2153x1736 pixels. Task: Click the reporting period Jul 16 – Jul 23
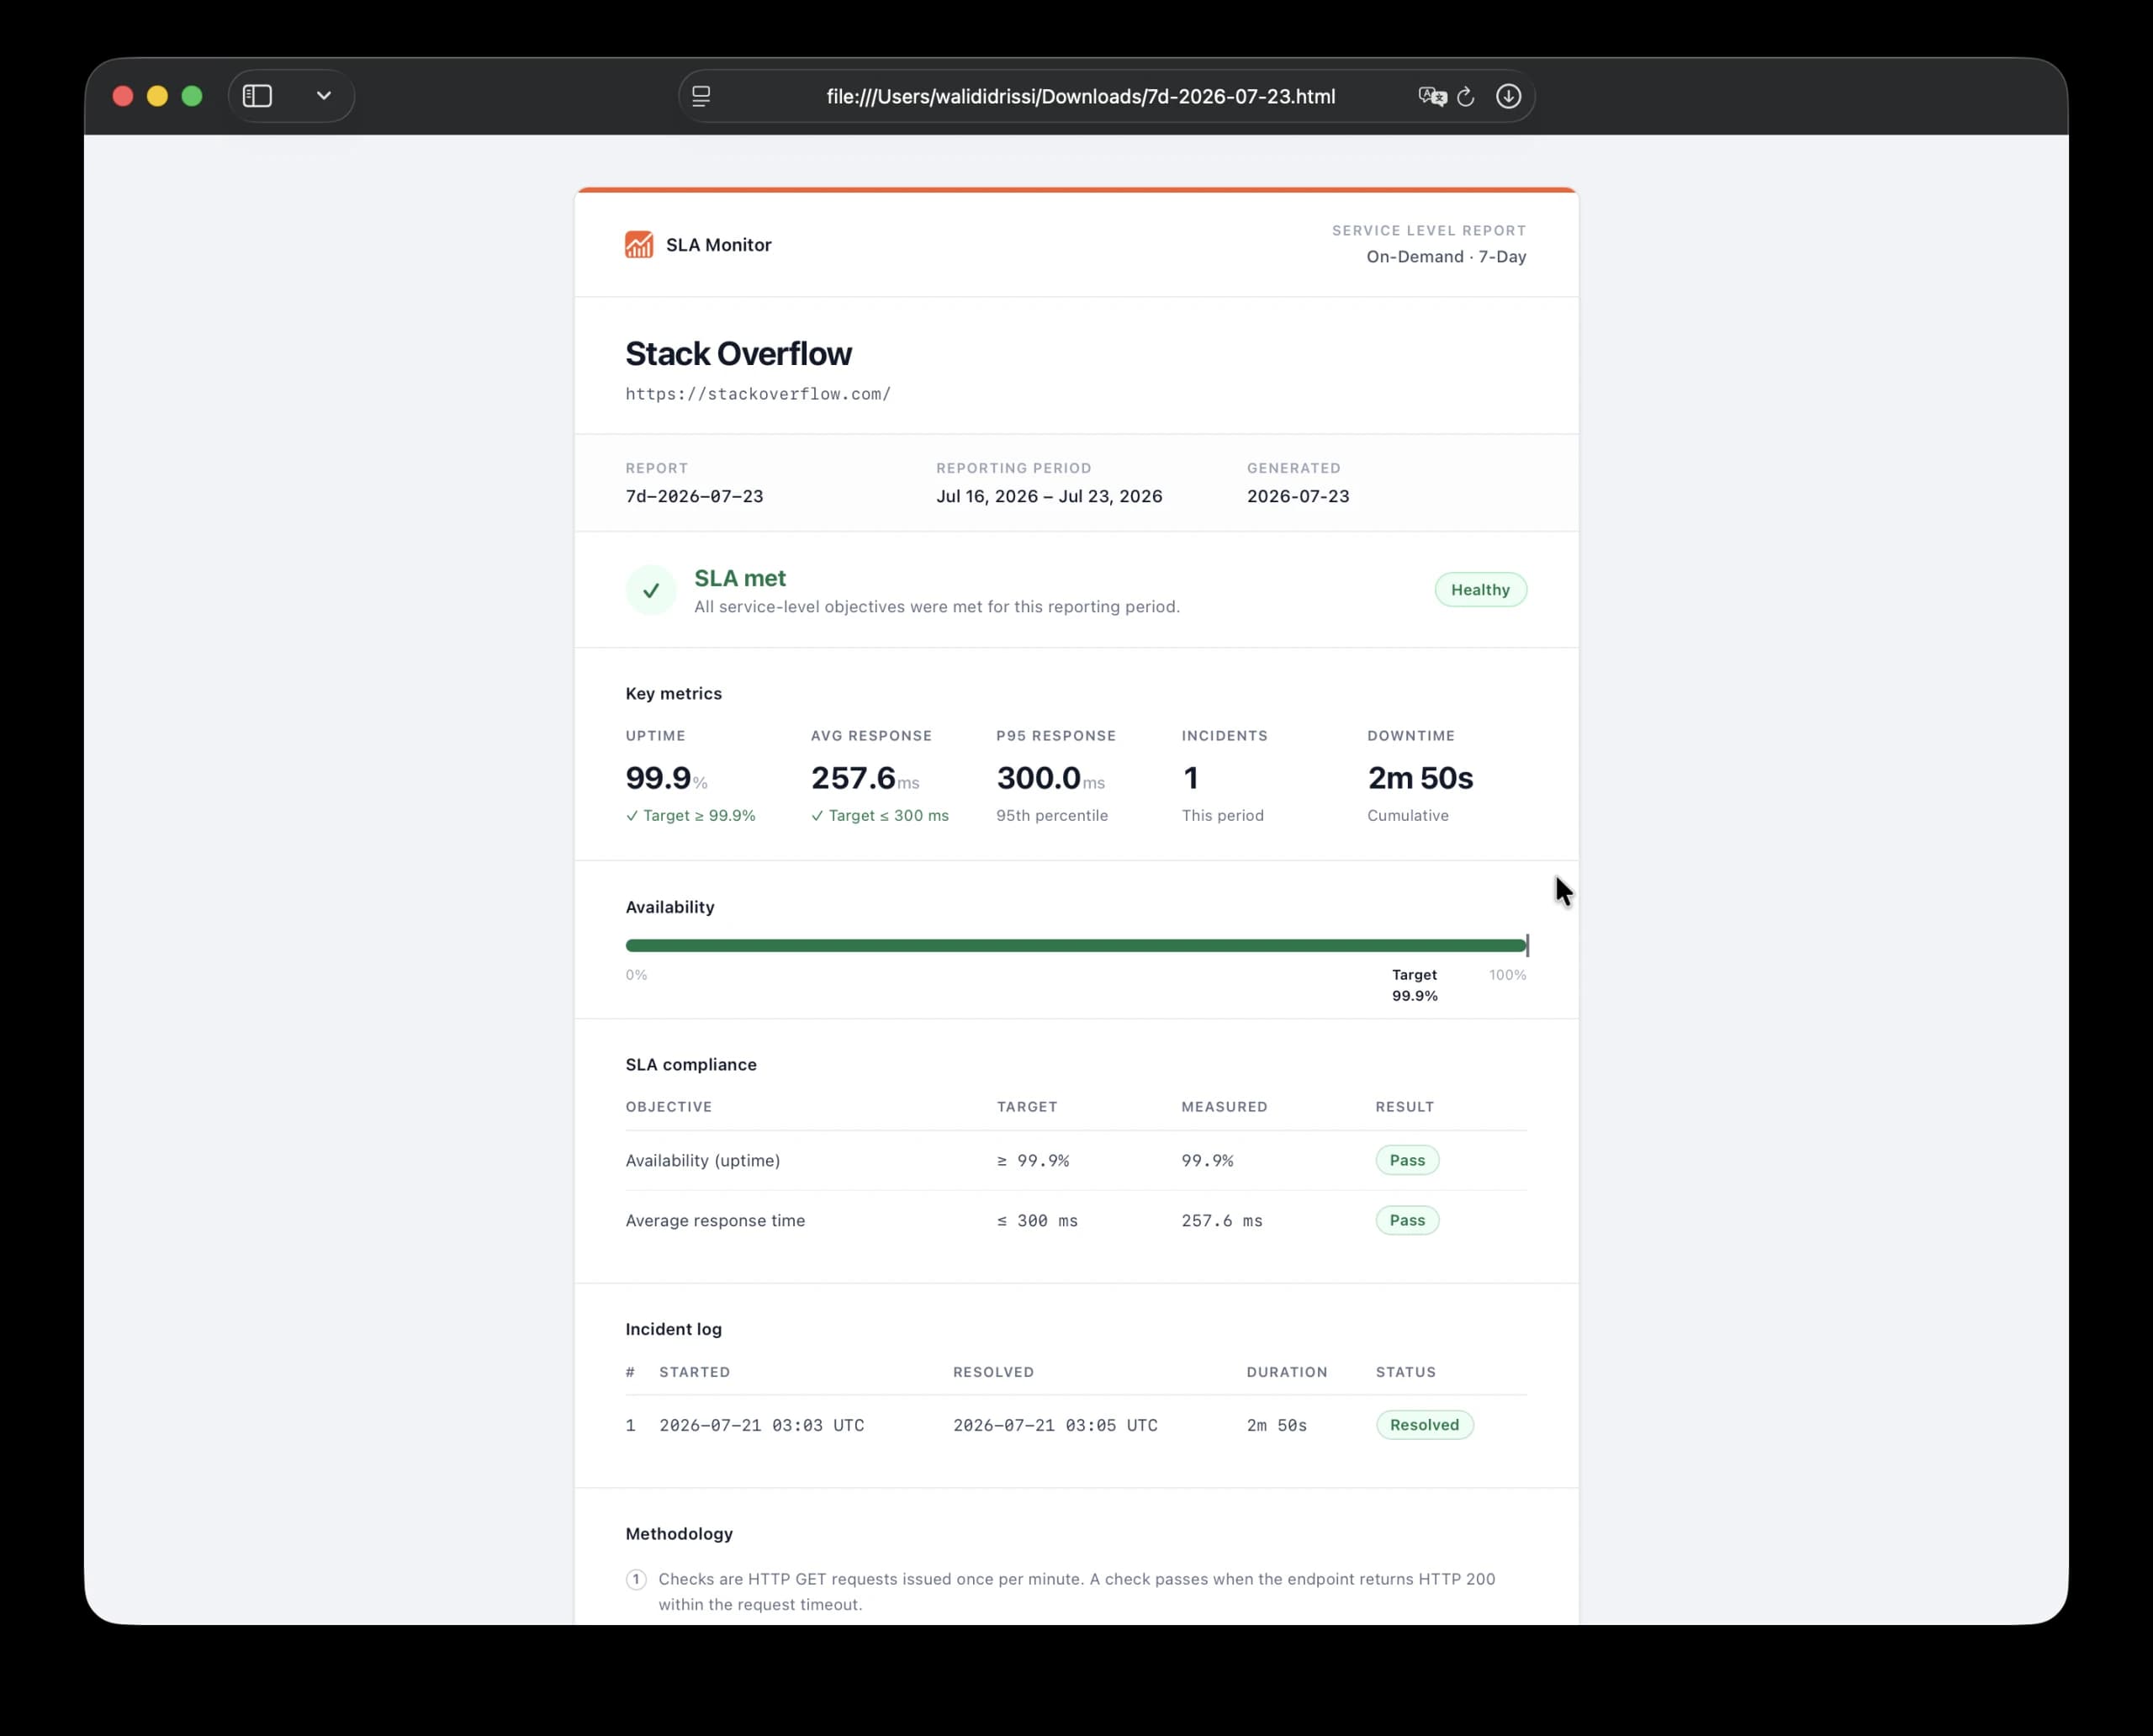(x=1049, y=496)
